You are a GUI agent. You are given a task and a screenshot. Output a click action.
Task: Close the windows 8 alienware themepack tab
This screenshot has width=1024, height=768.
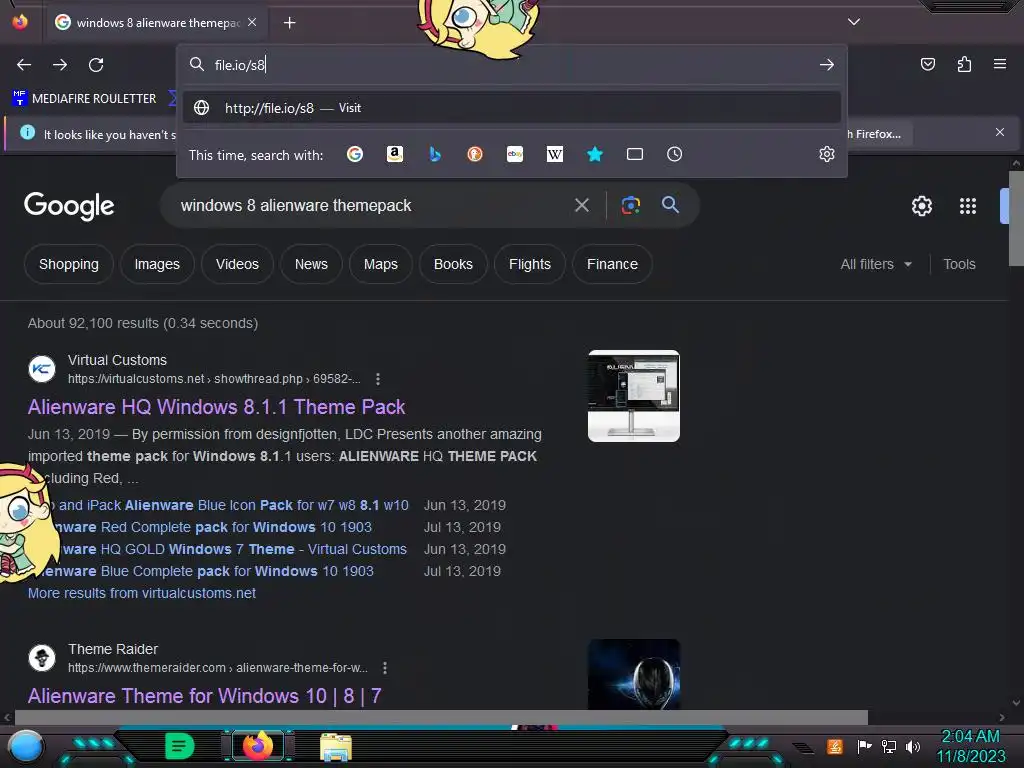[x=252, y=22]
